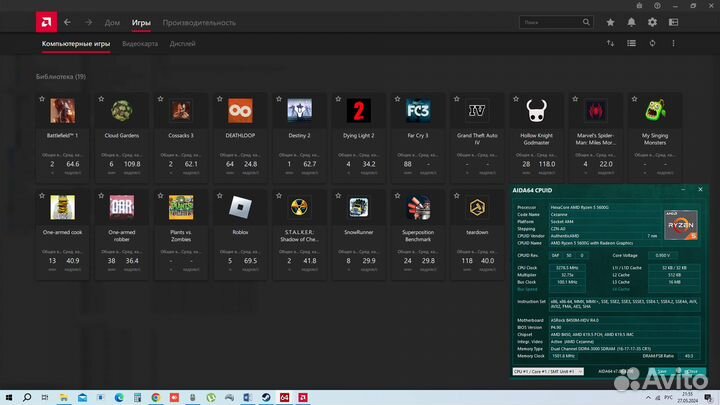Click Библиотека (19) heading
Image resolution: width=720 pixels, height=405 pixels.
tap(61, 77)
